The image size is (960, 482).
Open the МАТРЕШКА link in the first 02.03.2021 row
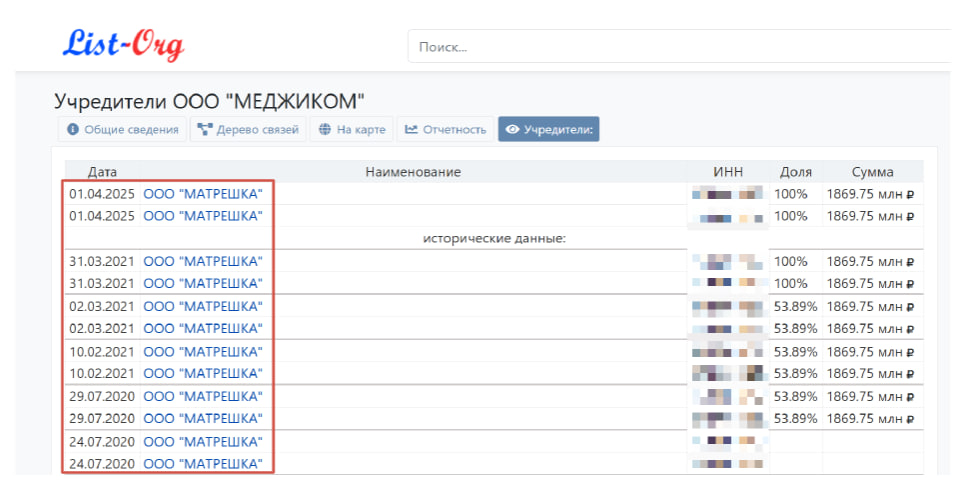coord(203,306)
